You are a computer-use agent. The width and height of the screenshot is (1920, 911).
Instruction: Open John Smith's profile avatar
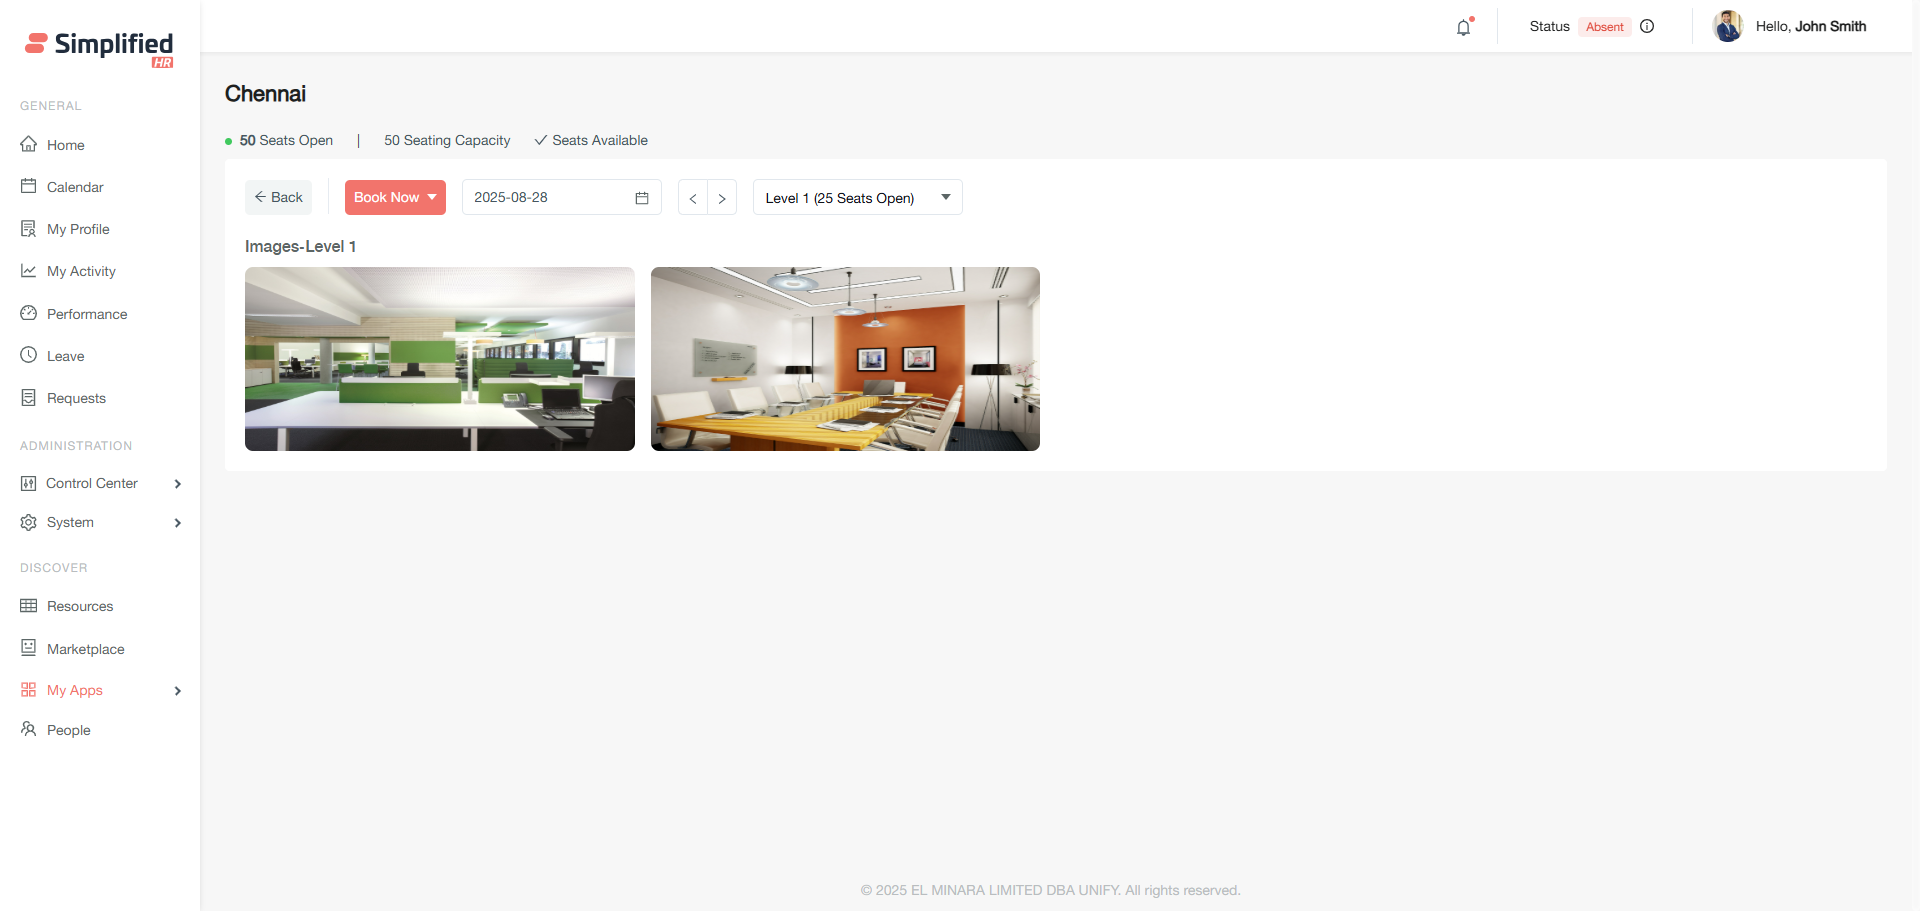point(1727,27)
